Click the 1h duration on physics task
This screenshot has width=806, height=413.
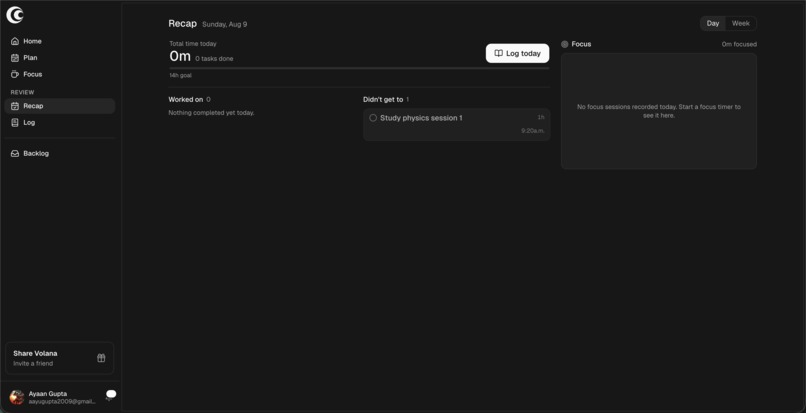click(541, 117)
